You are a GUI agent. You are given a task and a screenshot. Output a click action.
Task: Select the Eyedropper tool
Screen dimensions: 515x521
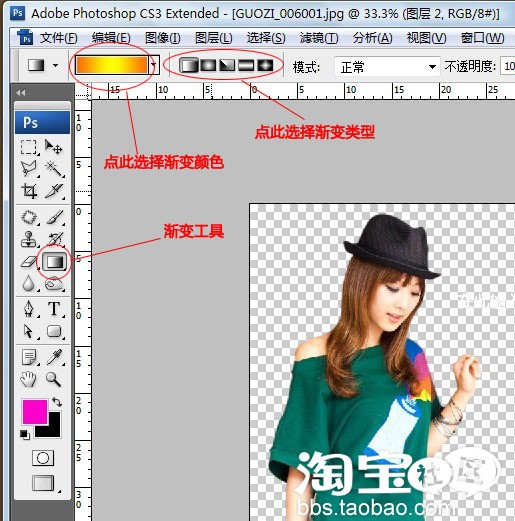(54, 357)
